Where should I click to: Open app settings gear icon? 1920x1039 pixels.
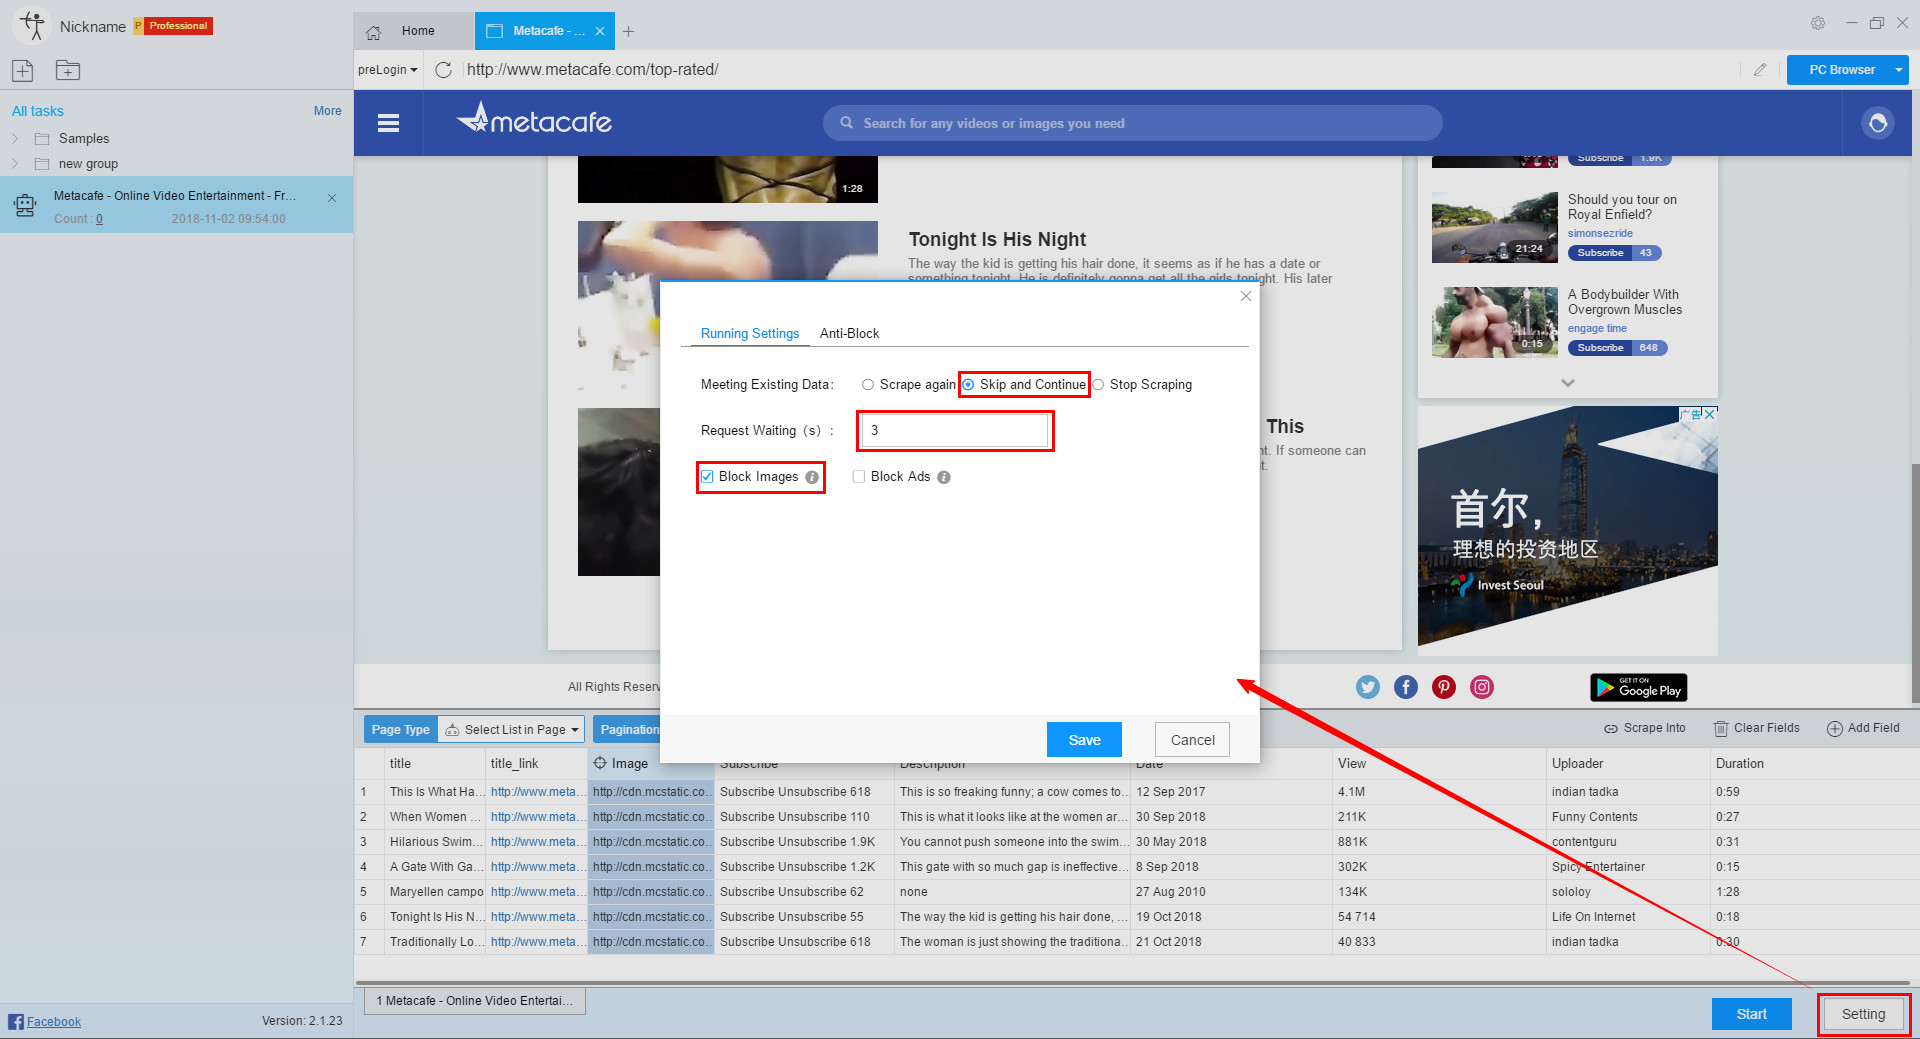[x=1818, y=23]
